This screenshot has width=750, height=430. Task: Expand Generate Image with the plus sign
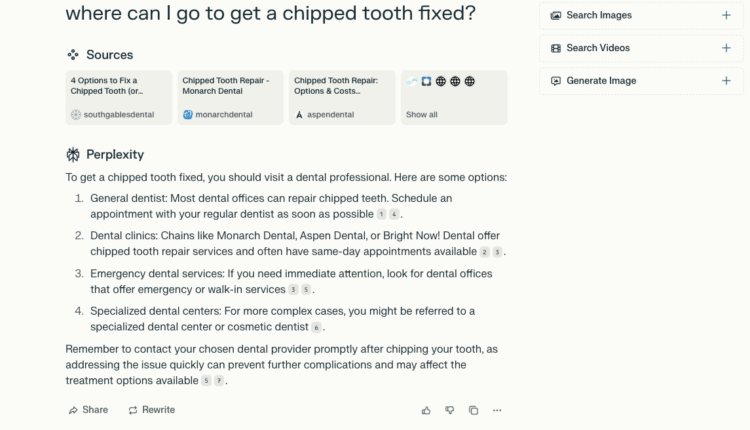coord(726,81)
